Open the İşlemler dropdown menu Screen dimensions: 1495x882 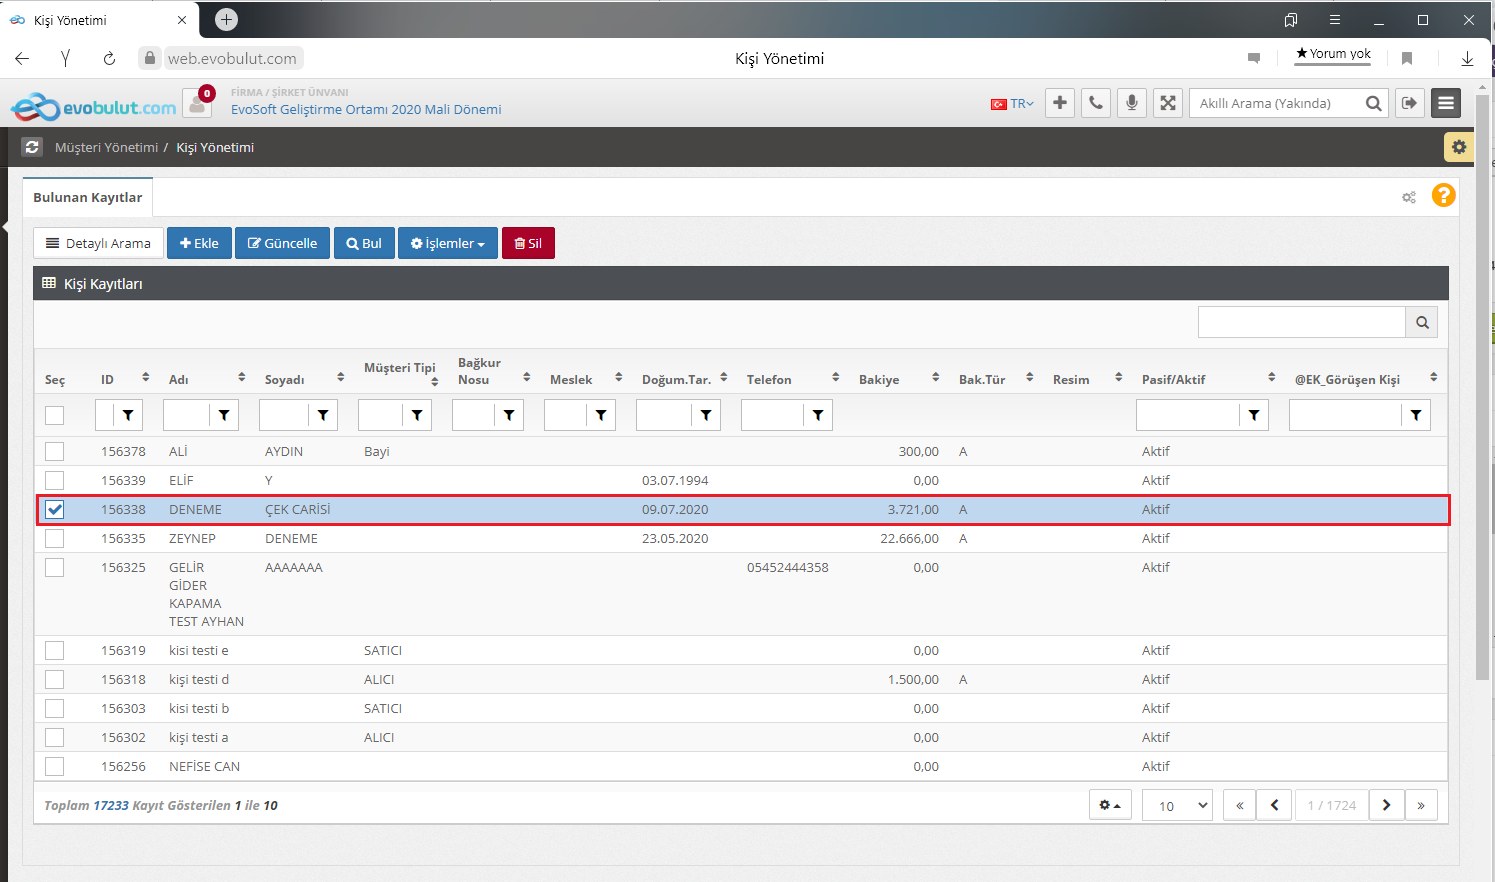tap(447, 243)
